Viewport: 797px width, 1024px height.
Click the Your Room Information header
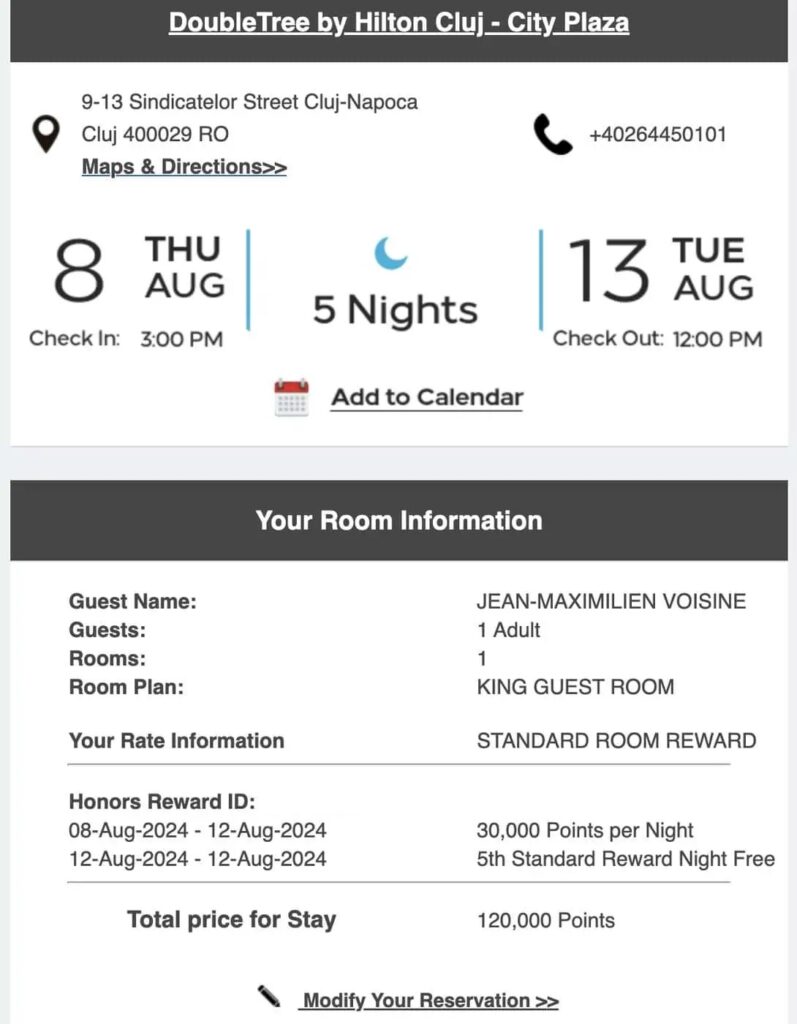coord(398,520)
